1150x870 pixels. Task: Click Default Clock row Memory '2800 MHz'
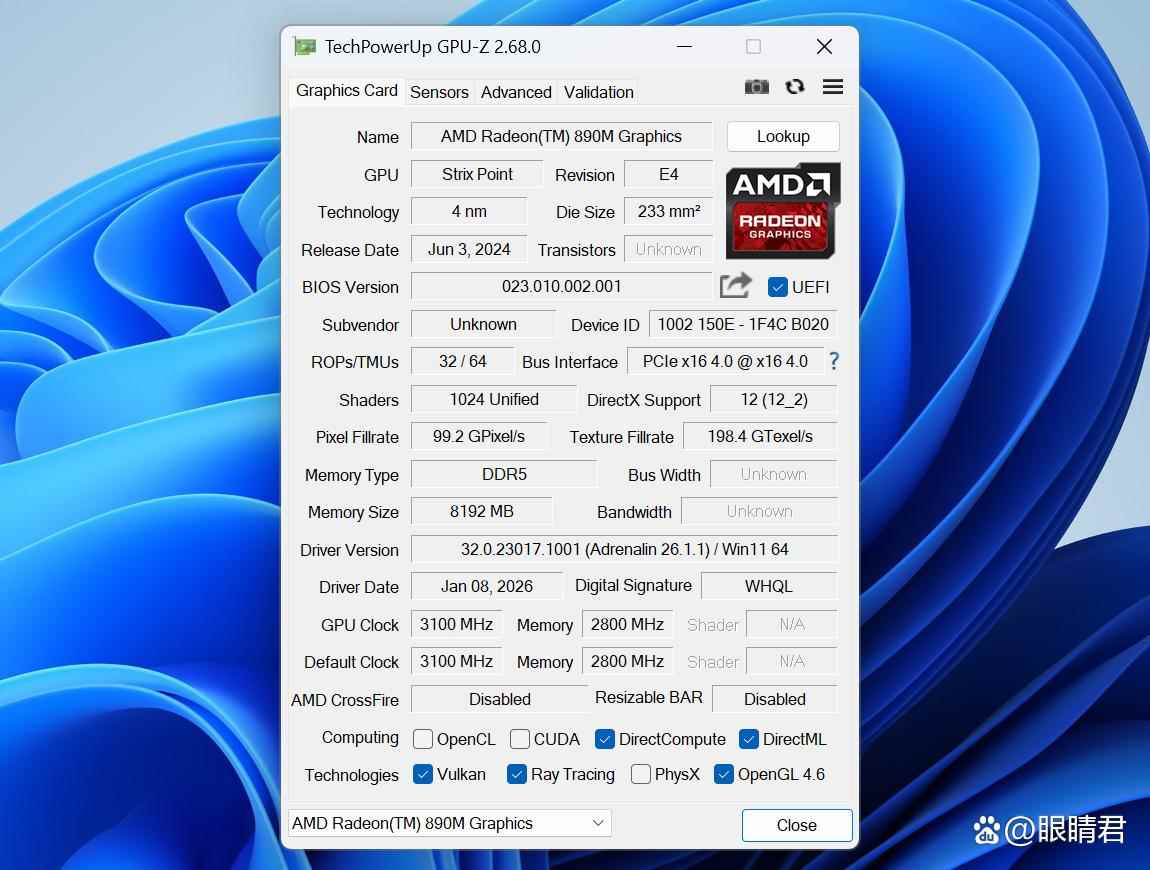pos(627,661)
